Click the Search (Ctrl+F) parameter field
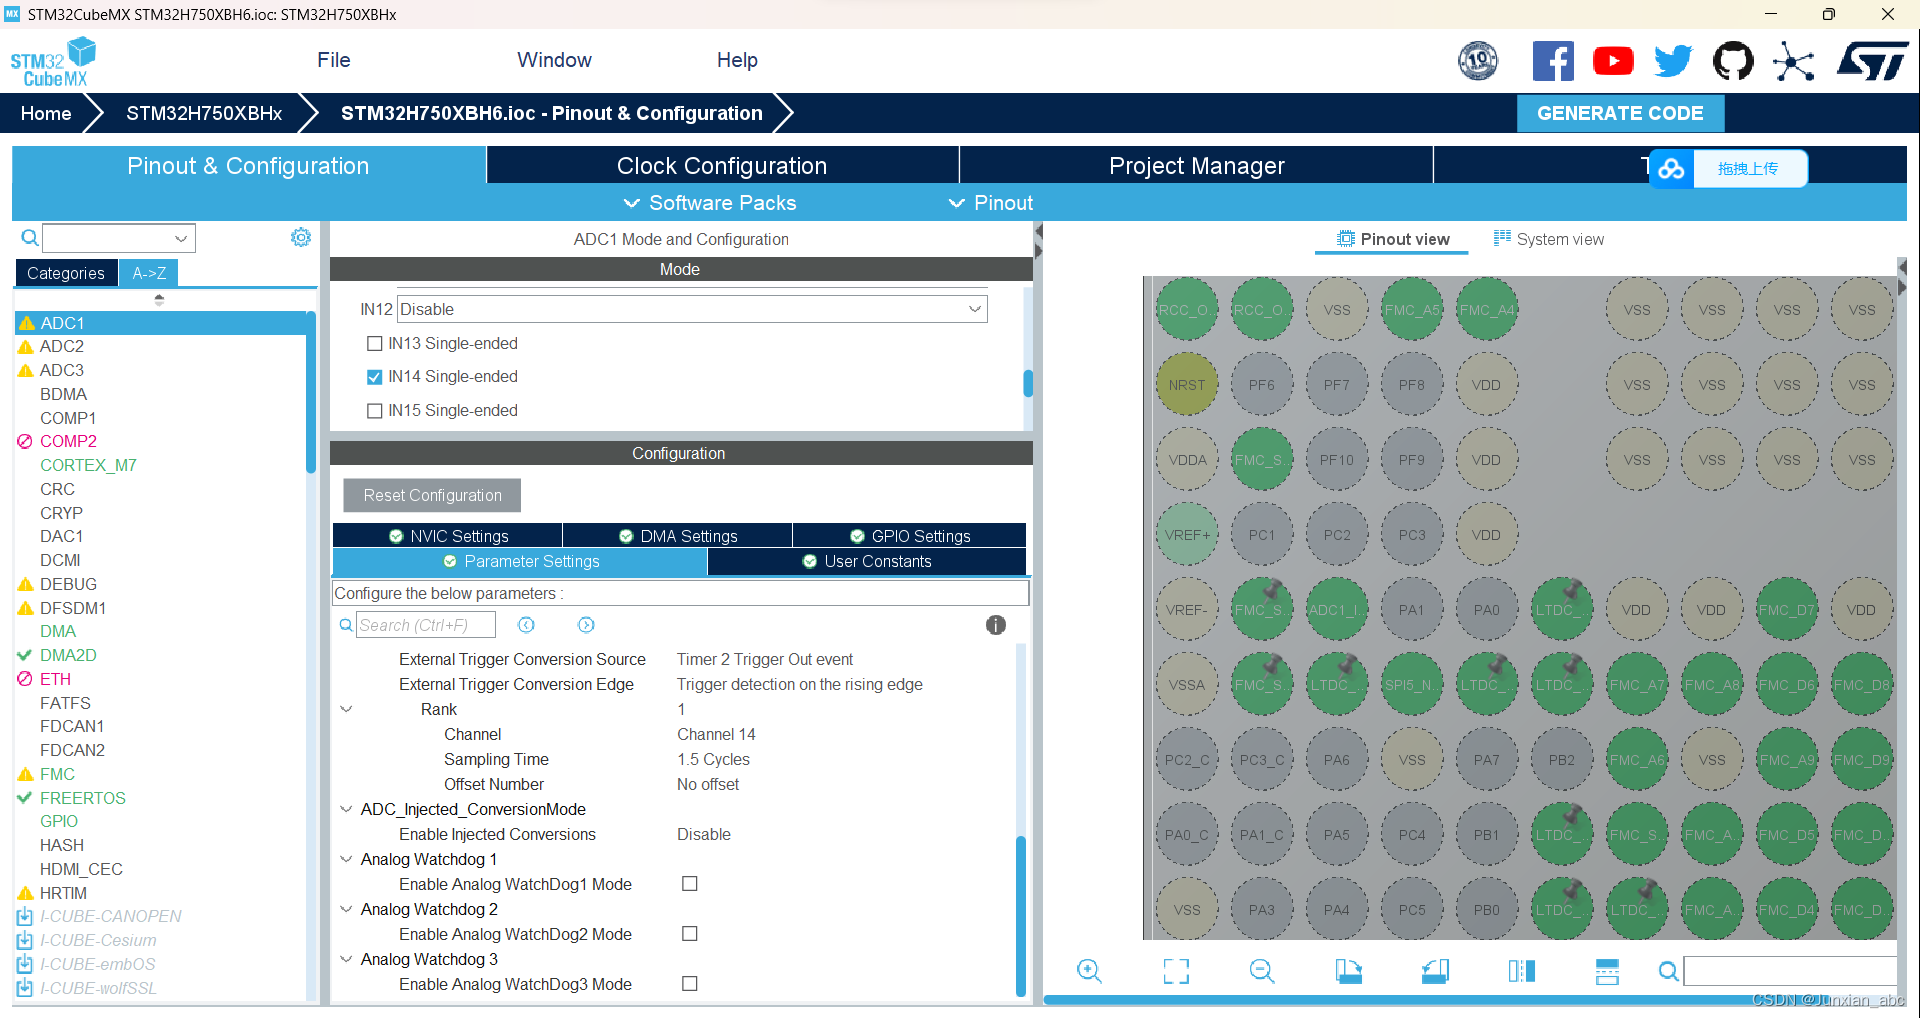This screenshot has height=1018, width=1920. click(426, 625)
